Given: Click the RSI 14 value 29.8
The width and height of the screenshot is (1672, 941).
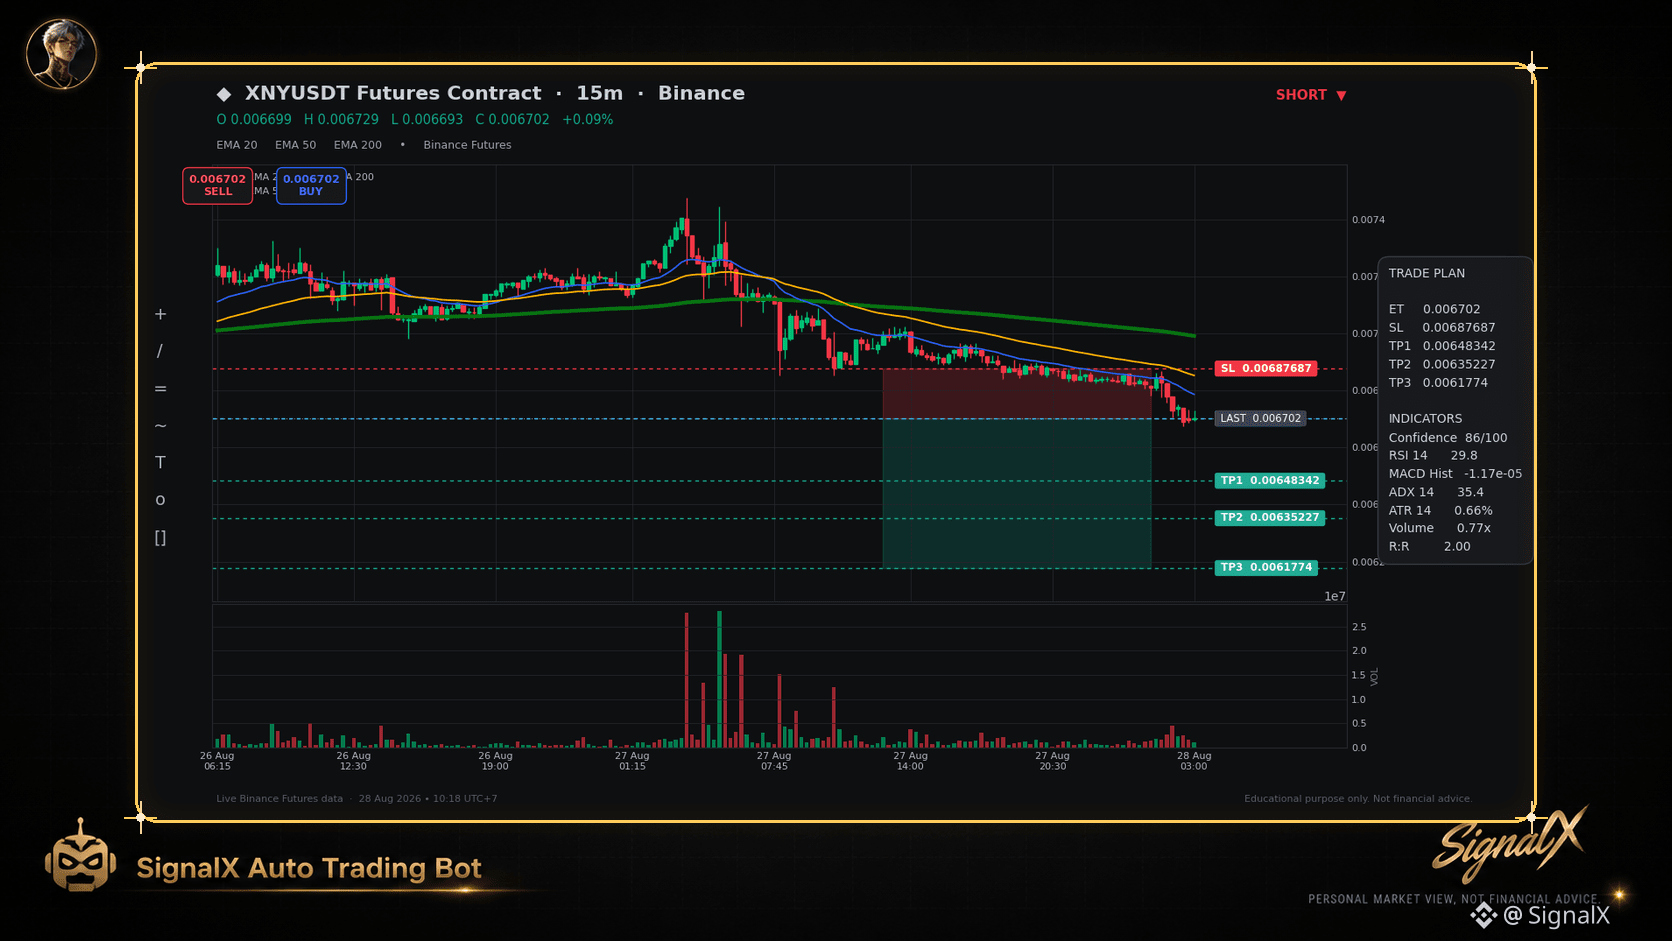Looking at the screenshot, I should (1464, 456).
